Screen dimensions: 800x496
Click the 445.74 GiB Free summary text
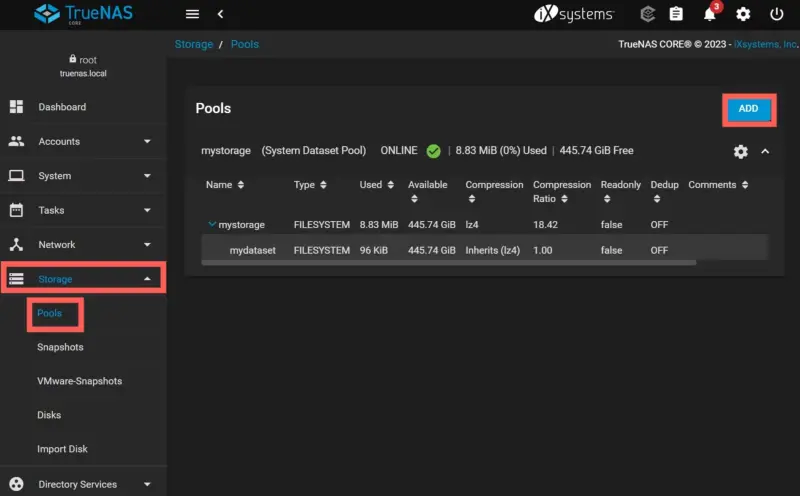point(596,151)
